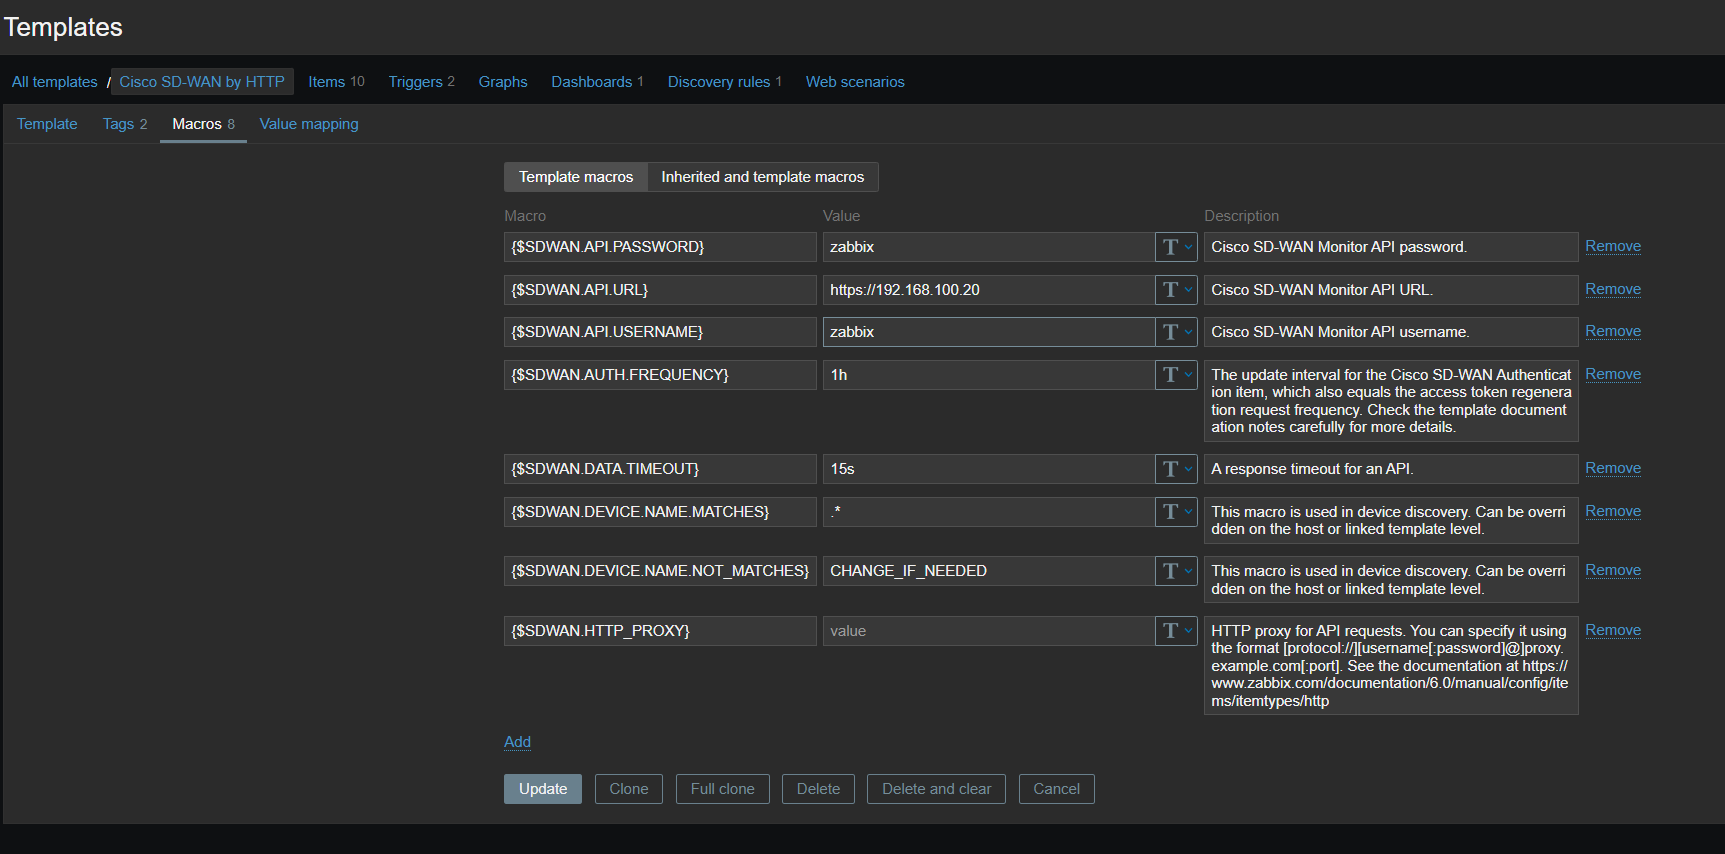This screenshot has height=854, width=1725.
Task: Change value type of {$SDWAN.API.USERNAME} macro
Action: coord(1176,332)
